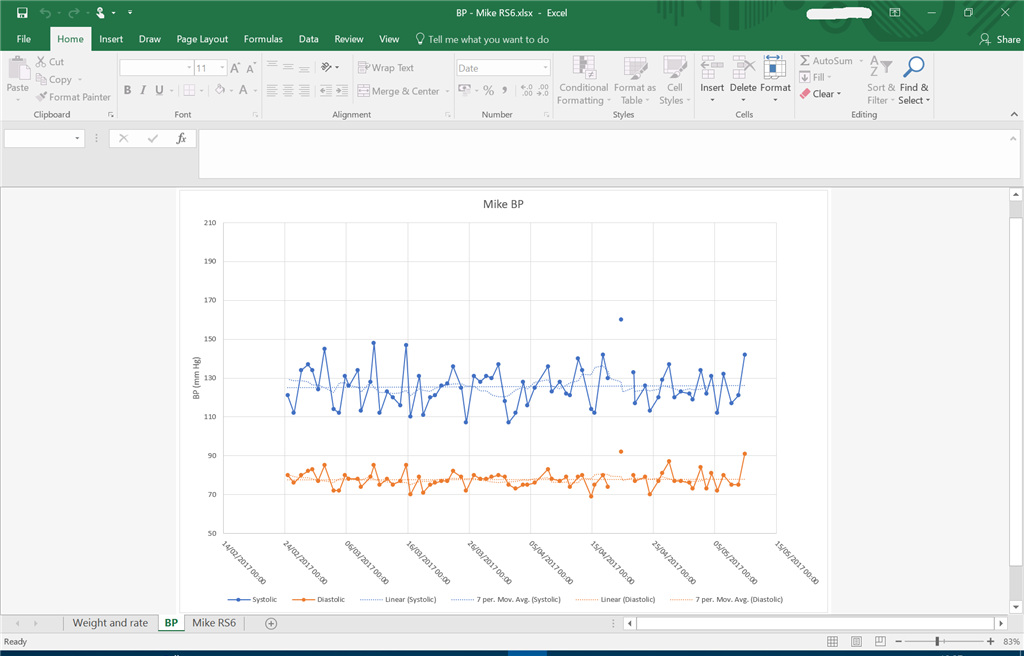This screenshot has height=656, width=1024.
Task: Toggle Align Left
Action: [272, 91]
